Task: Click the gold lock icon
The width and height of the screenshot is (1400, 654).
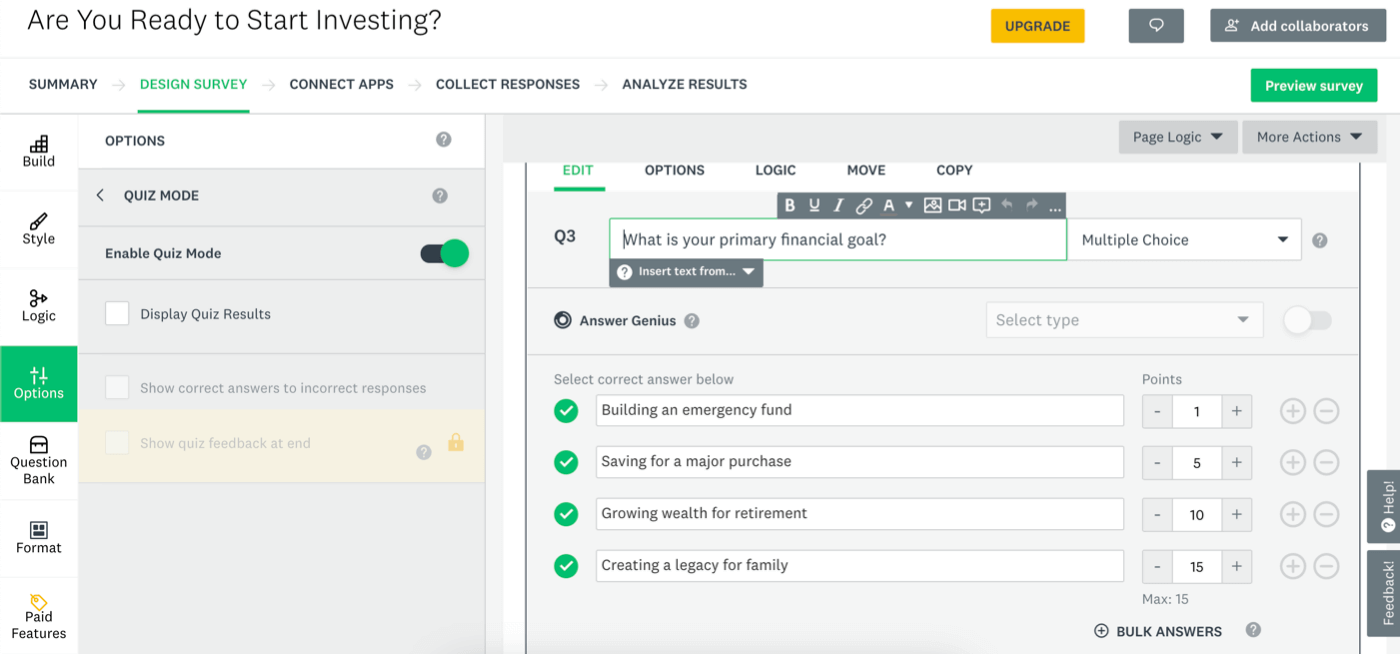Action: pos(456,441)
